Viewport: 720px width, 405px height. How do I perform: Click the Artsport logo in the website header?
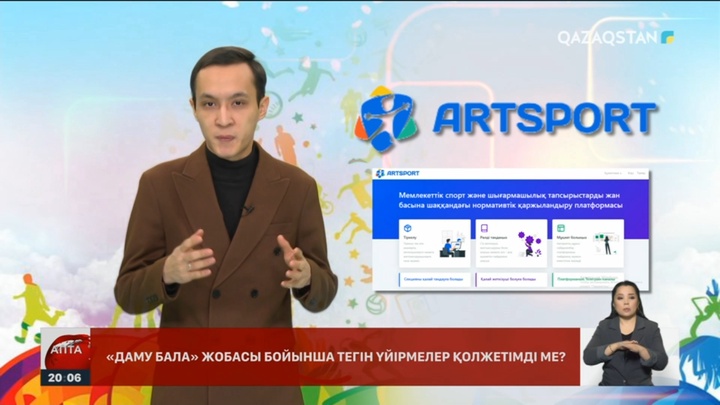point(398,173)
